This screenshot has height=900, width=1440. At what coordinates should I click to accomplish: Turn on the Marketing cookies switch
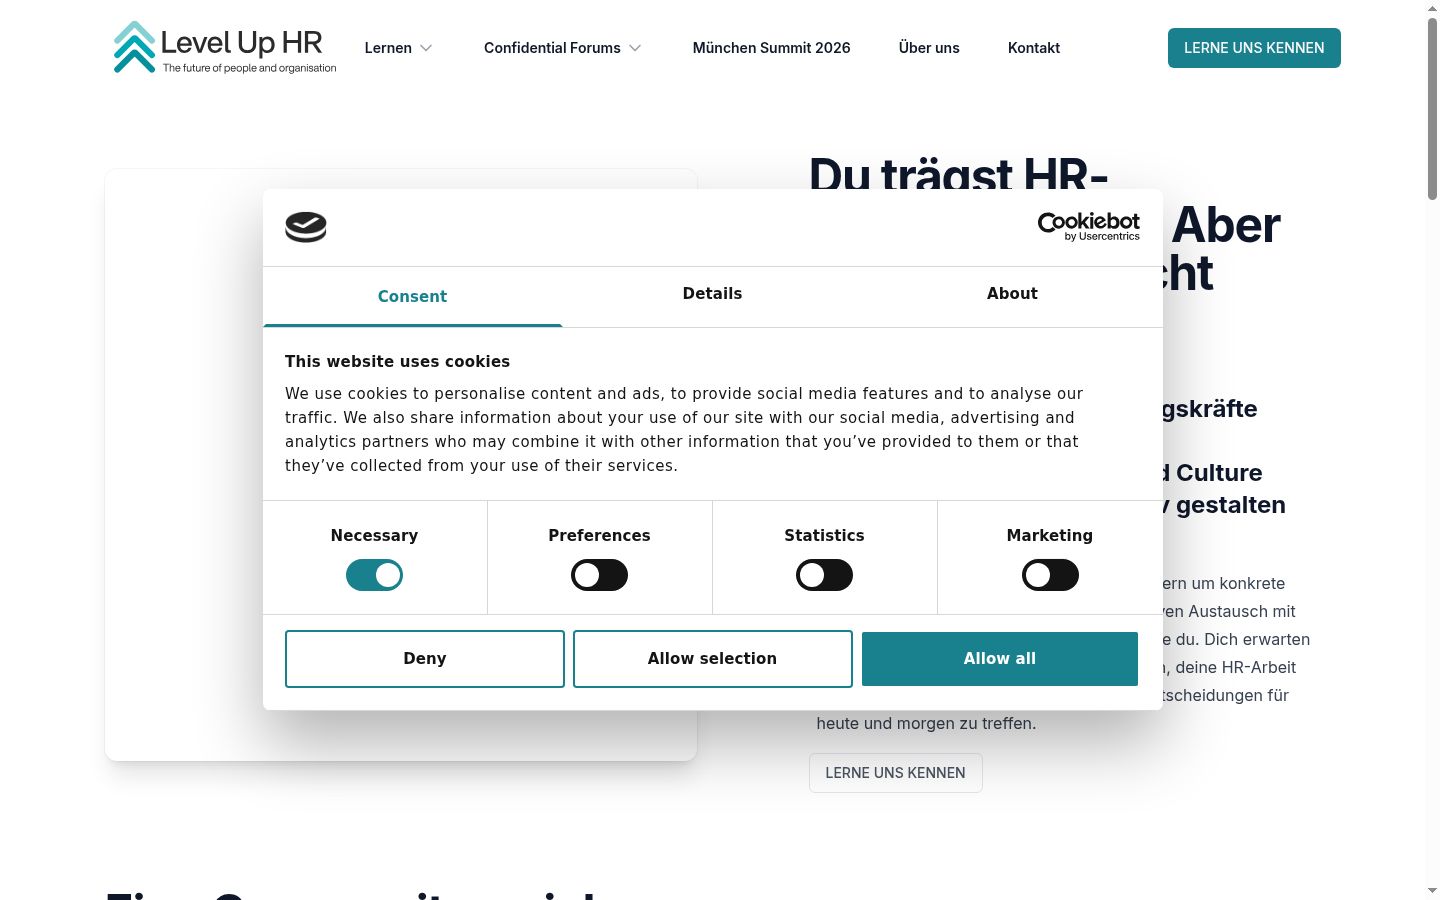coord(1050,575)
